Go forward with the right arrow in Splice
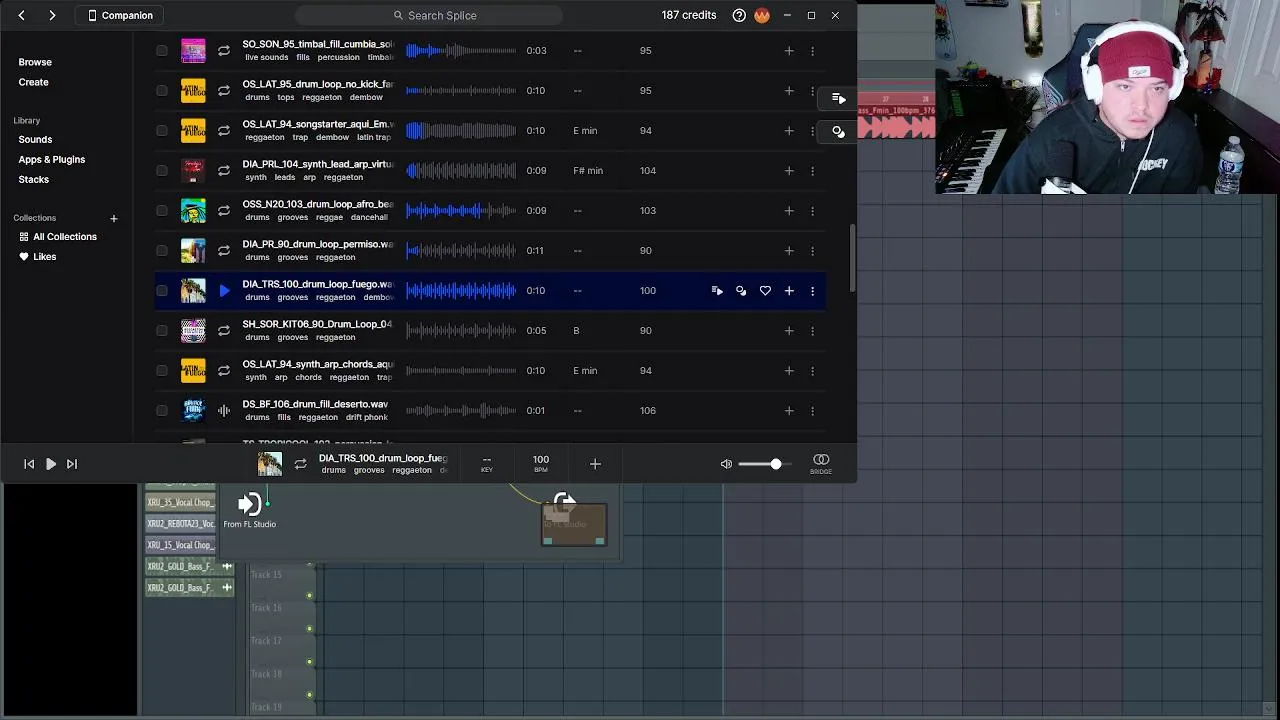The width and height of the screenshot is (1280, 720). (x=52, y=15)
